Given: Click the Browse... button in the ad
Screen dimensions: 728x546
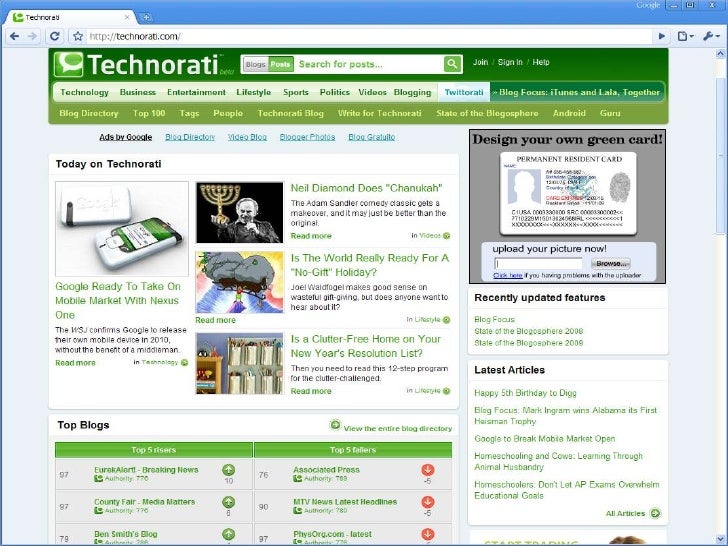Looking at the screenshot, I should tap(611, 264).
